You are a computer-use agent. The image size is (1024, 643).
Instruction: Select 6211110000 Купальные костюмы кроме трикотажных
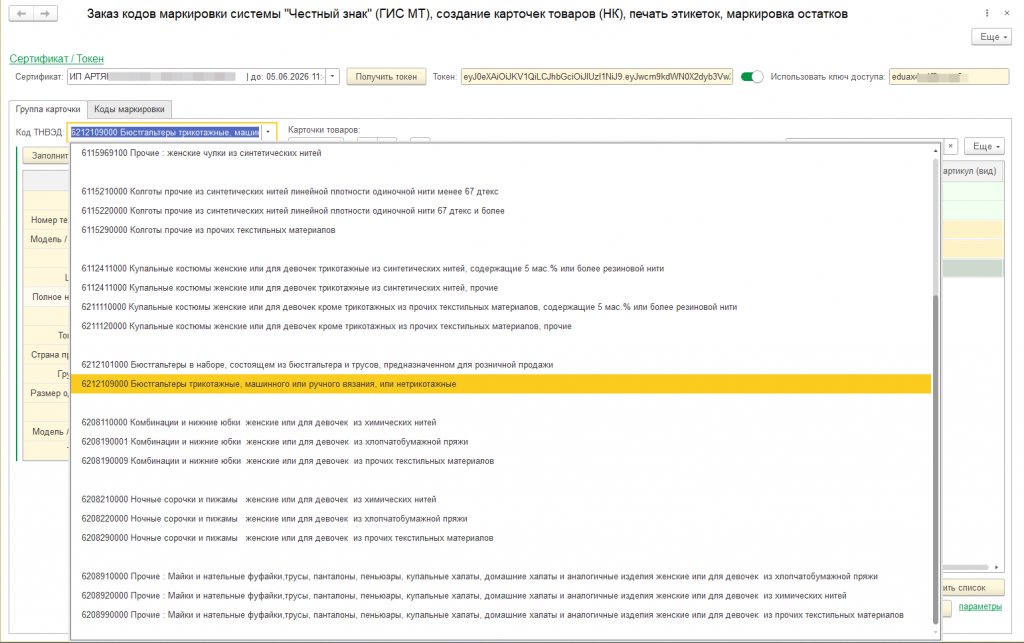coord(500,307)
